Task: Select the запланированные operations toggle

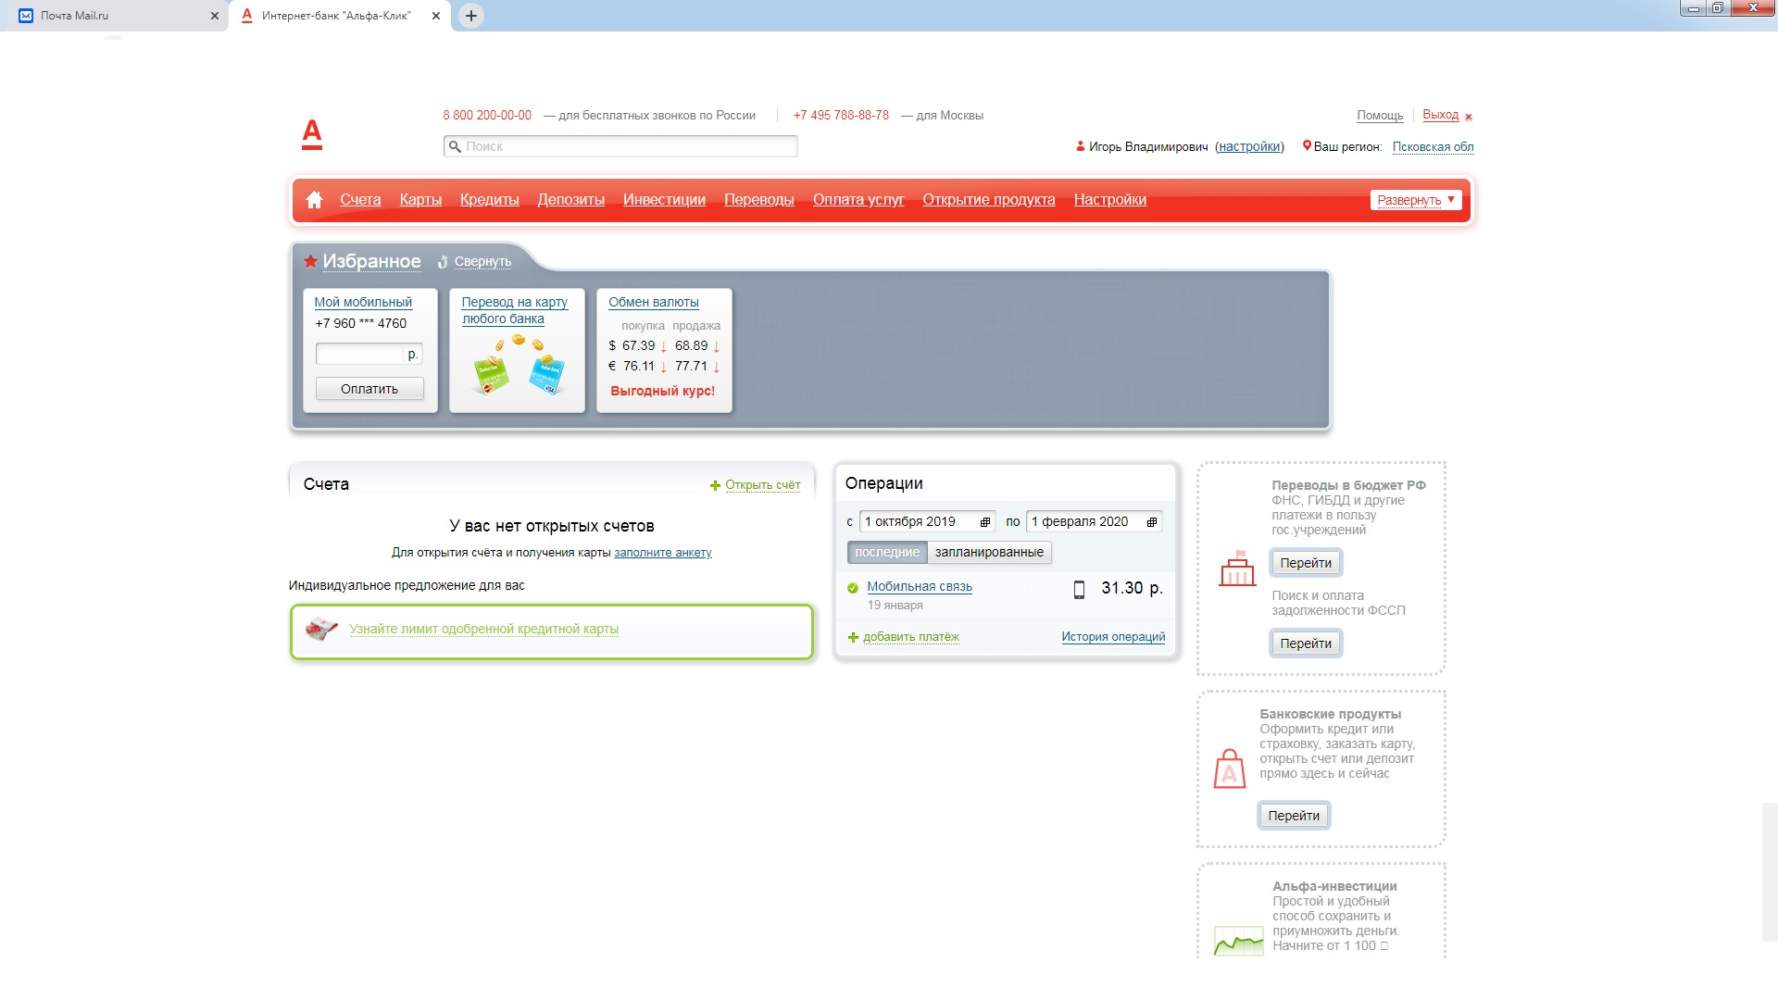Action: 989,552
